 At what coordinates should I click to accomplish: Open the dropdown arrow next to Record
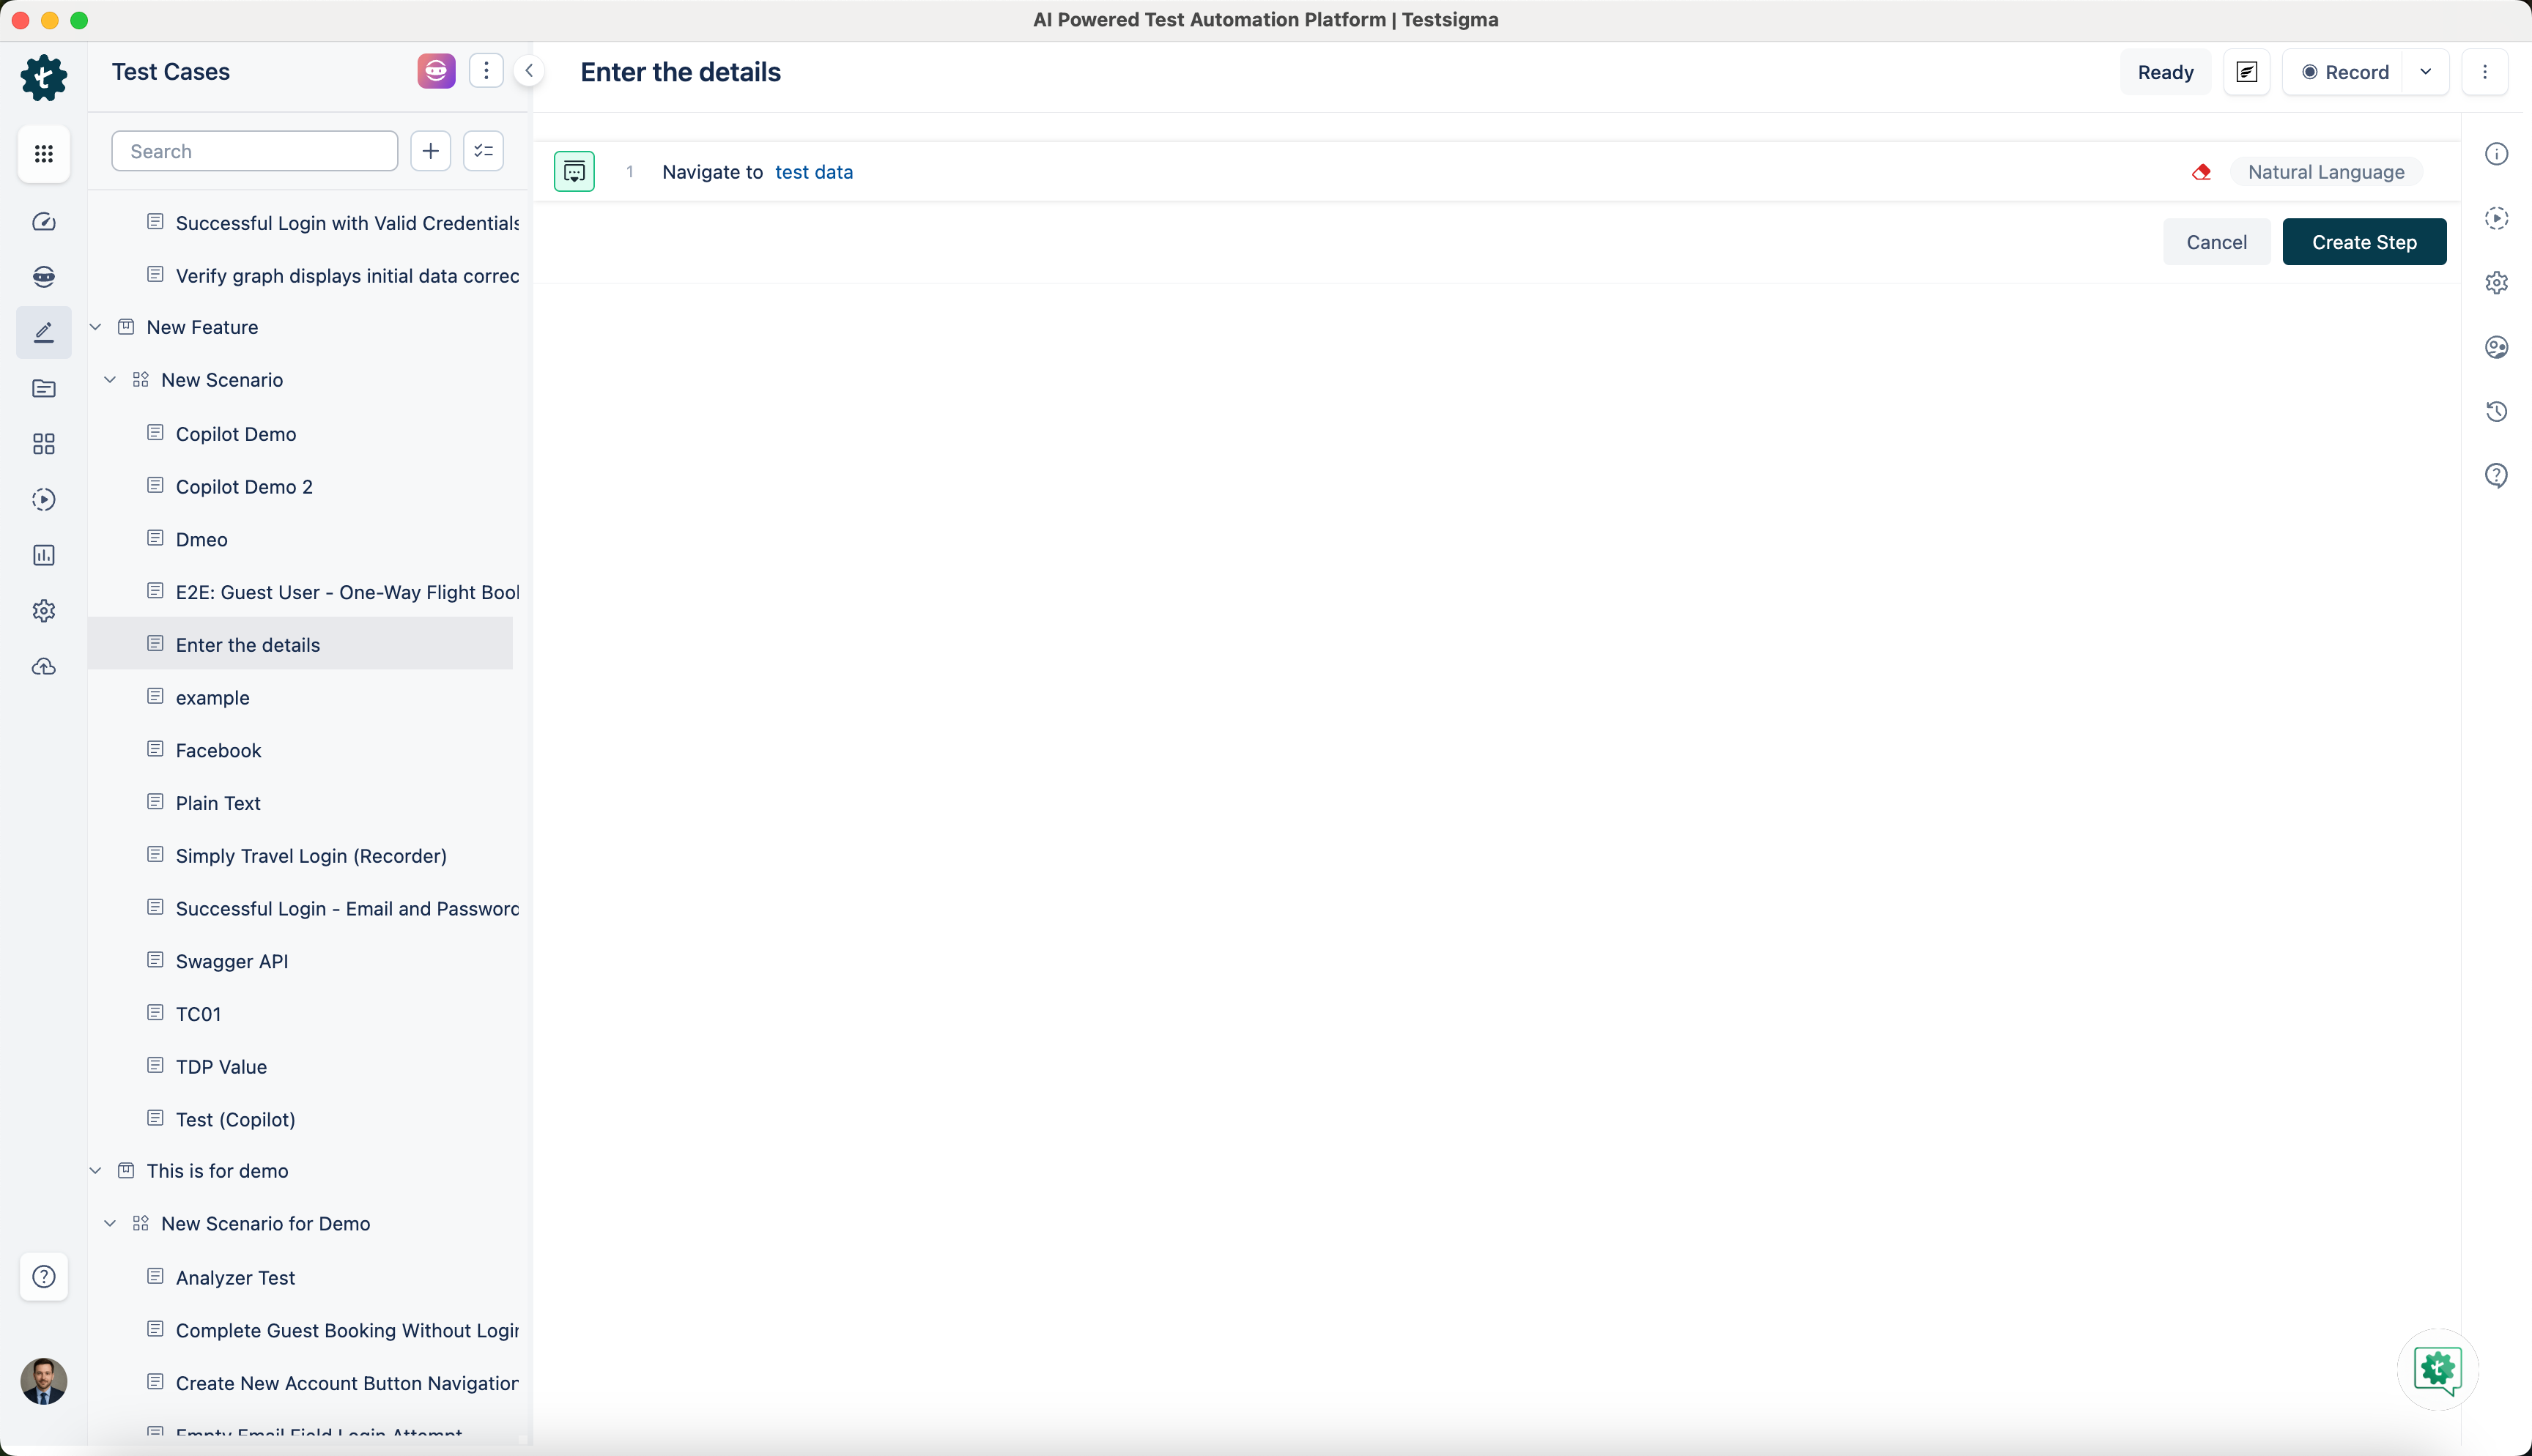pyautogui.click(x=2426, y=71)
